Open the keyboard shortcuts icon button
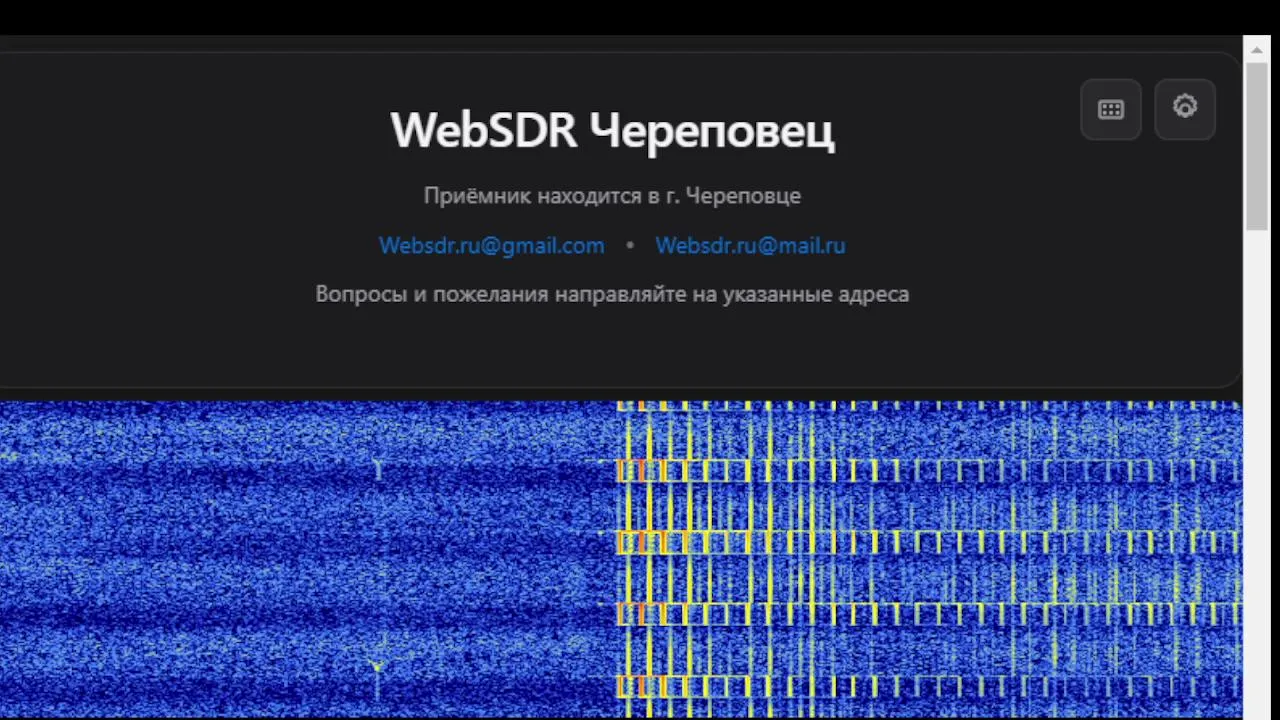 pos(1111,110)
